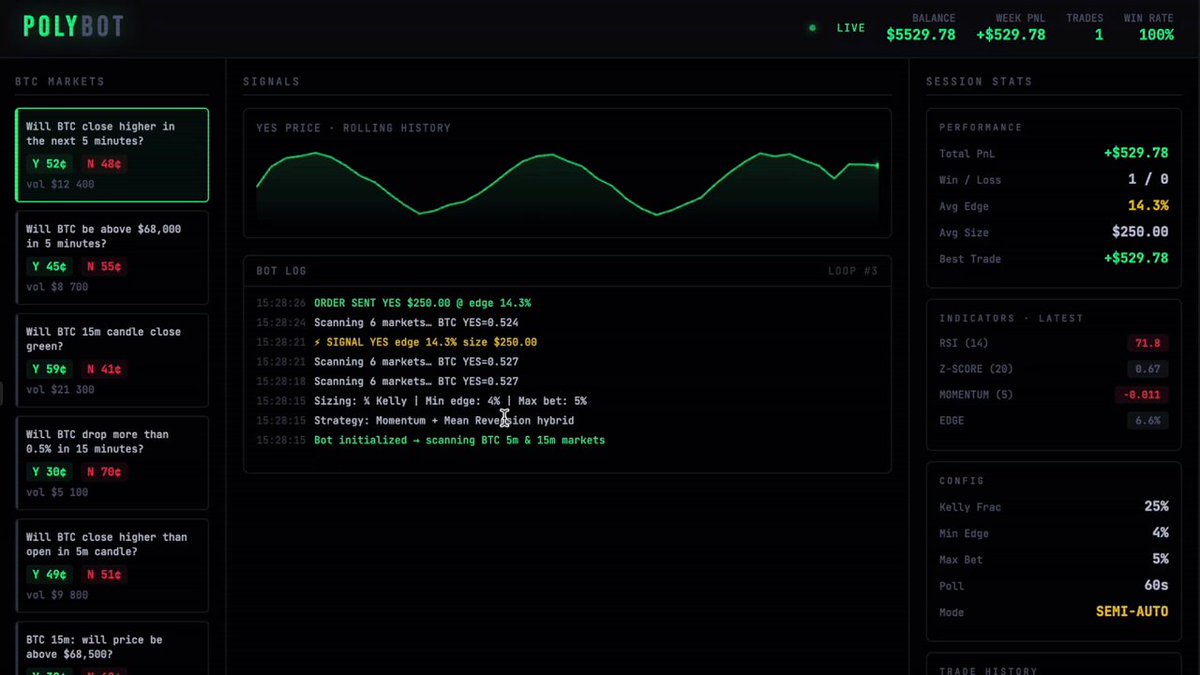Image resolution: width=1200 pixels, height=675 pixels.
Task: Click the BALANCE $5529.78 value
Action: [x=921, y=34]
